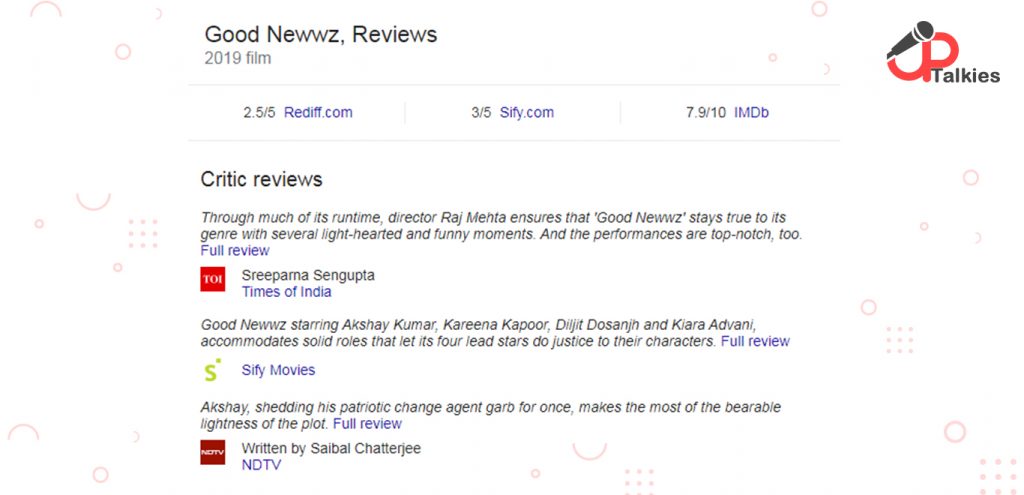Open the Sify.com rating link
The height and width of the screenshot is (495, 1024).
point(527,112)
